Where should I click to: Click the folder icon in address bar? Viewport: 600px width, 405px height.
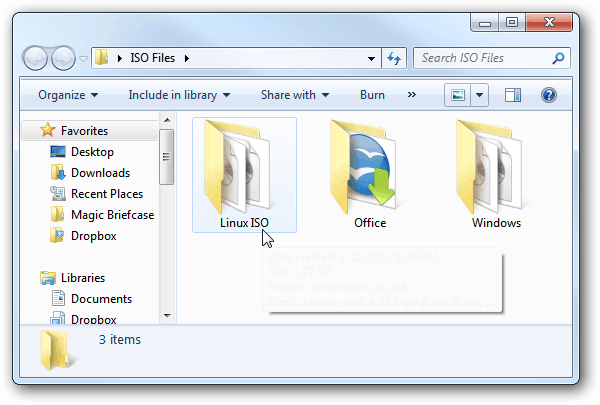click(x=102, y=58)
